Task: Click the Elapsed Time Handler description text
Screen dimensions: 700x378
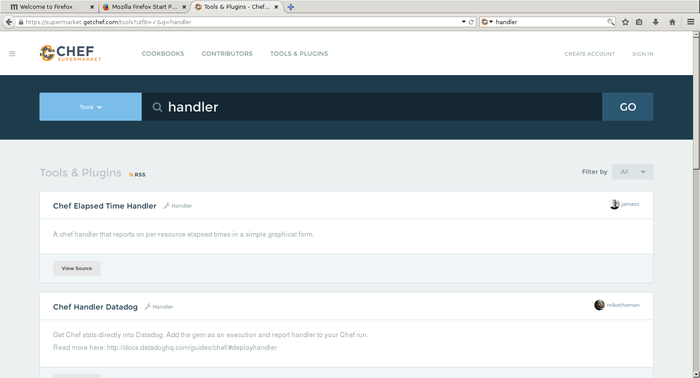Action: pos(183,234)
